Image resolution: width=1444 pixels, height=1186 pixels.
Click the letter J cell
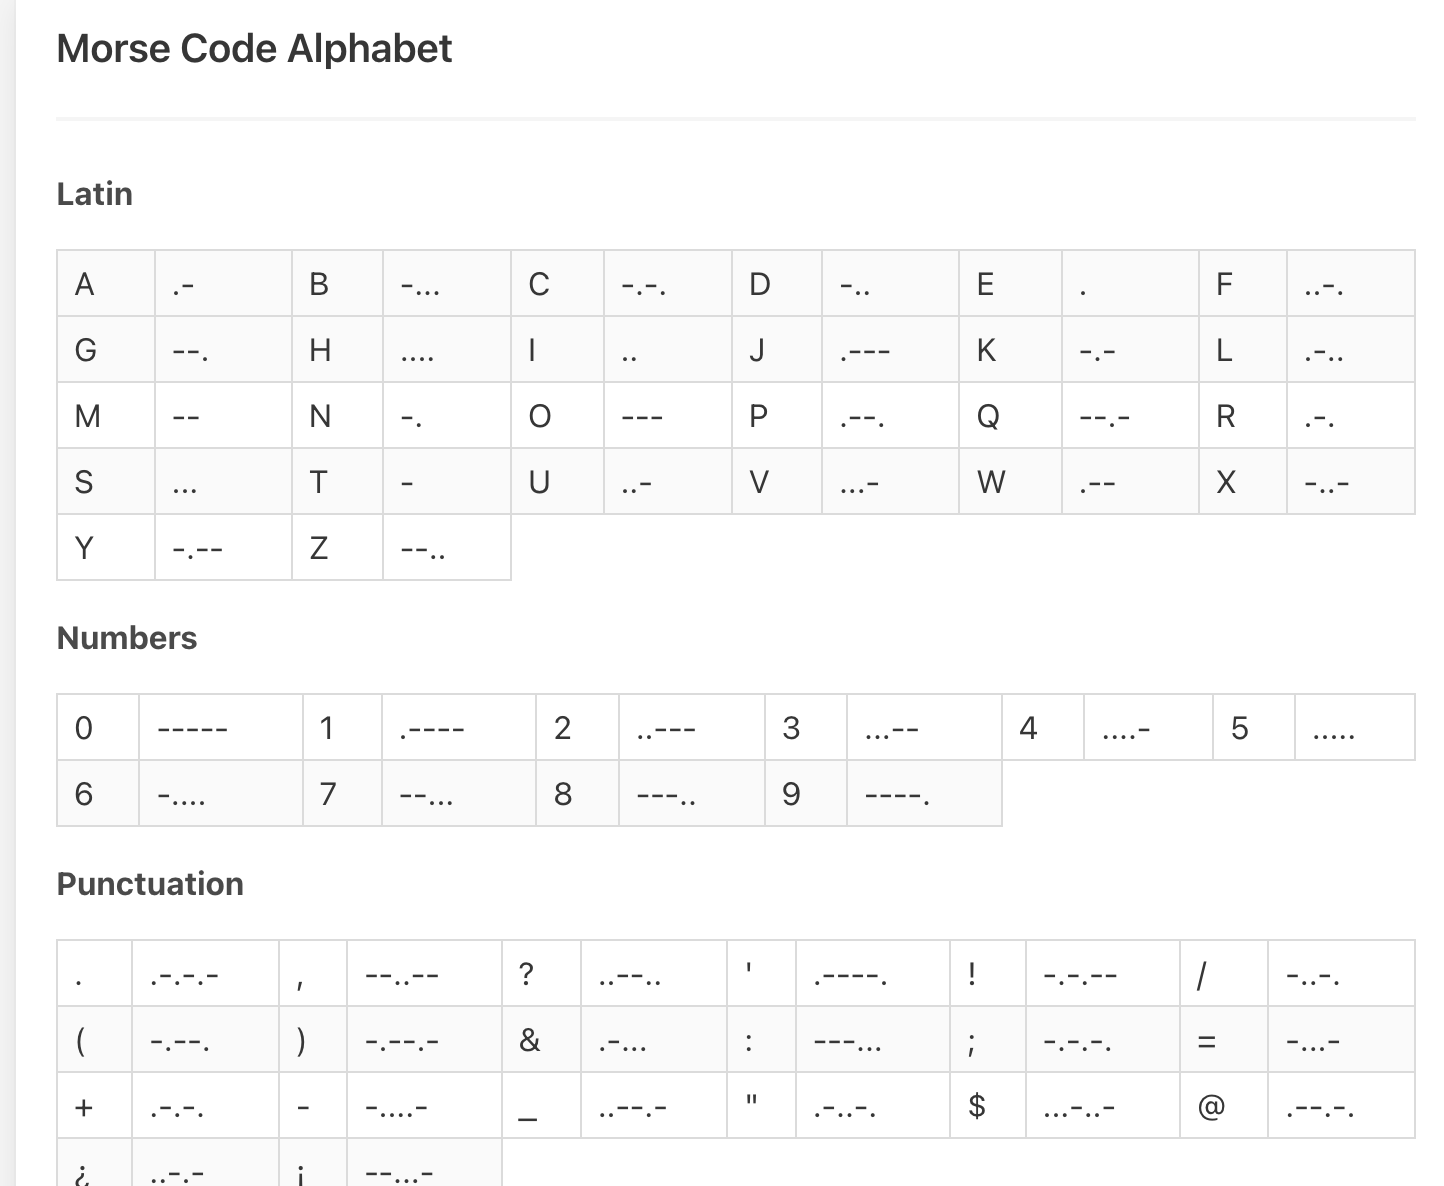(x=777, y=350)
